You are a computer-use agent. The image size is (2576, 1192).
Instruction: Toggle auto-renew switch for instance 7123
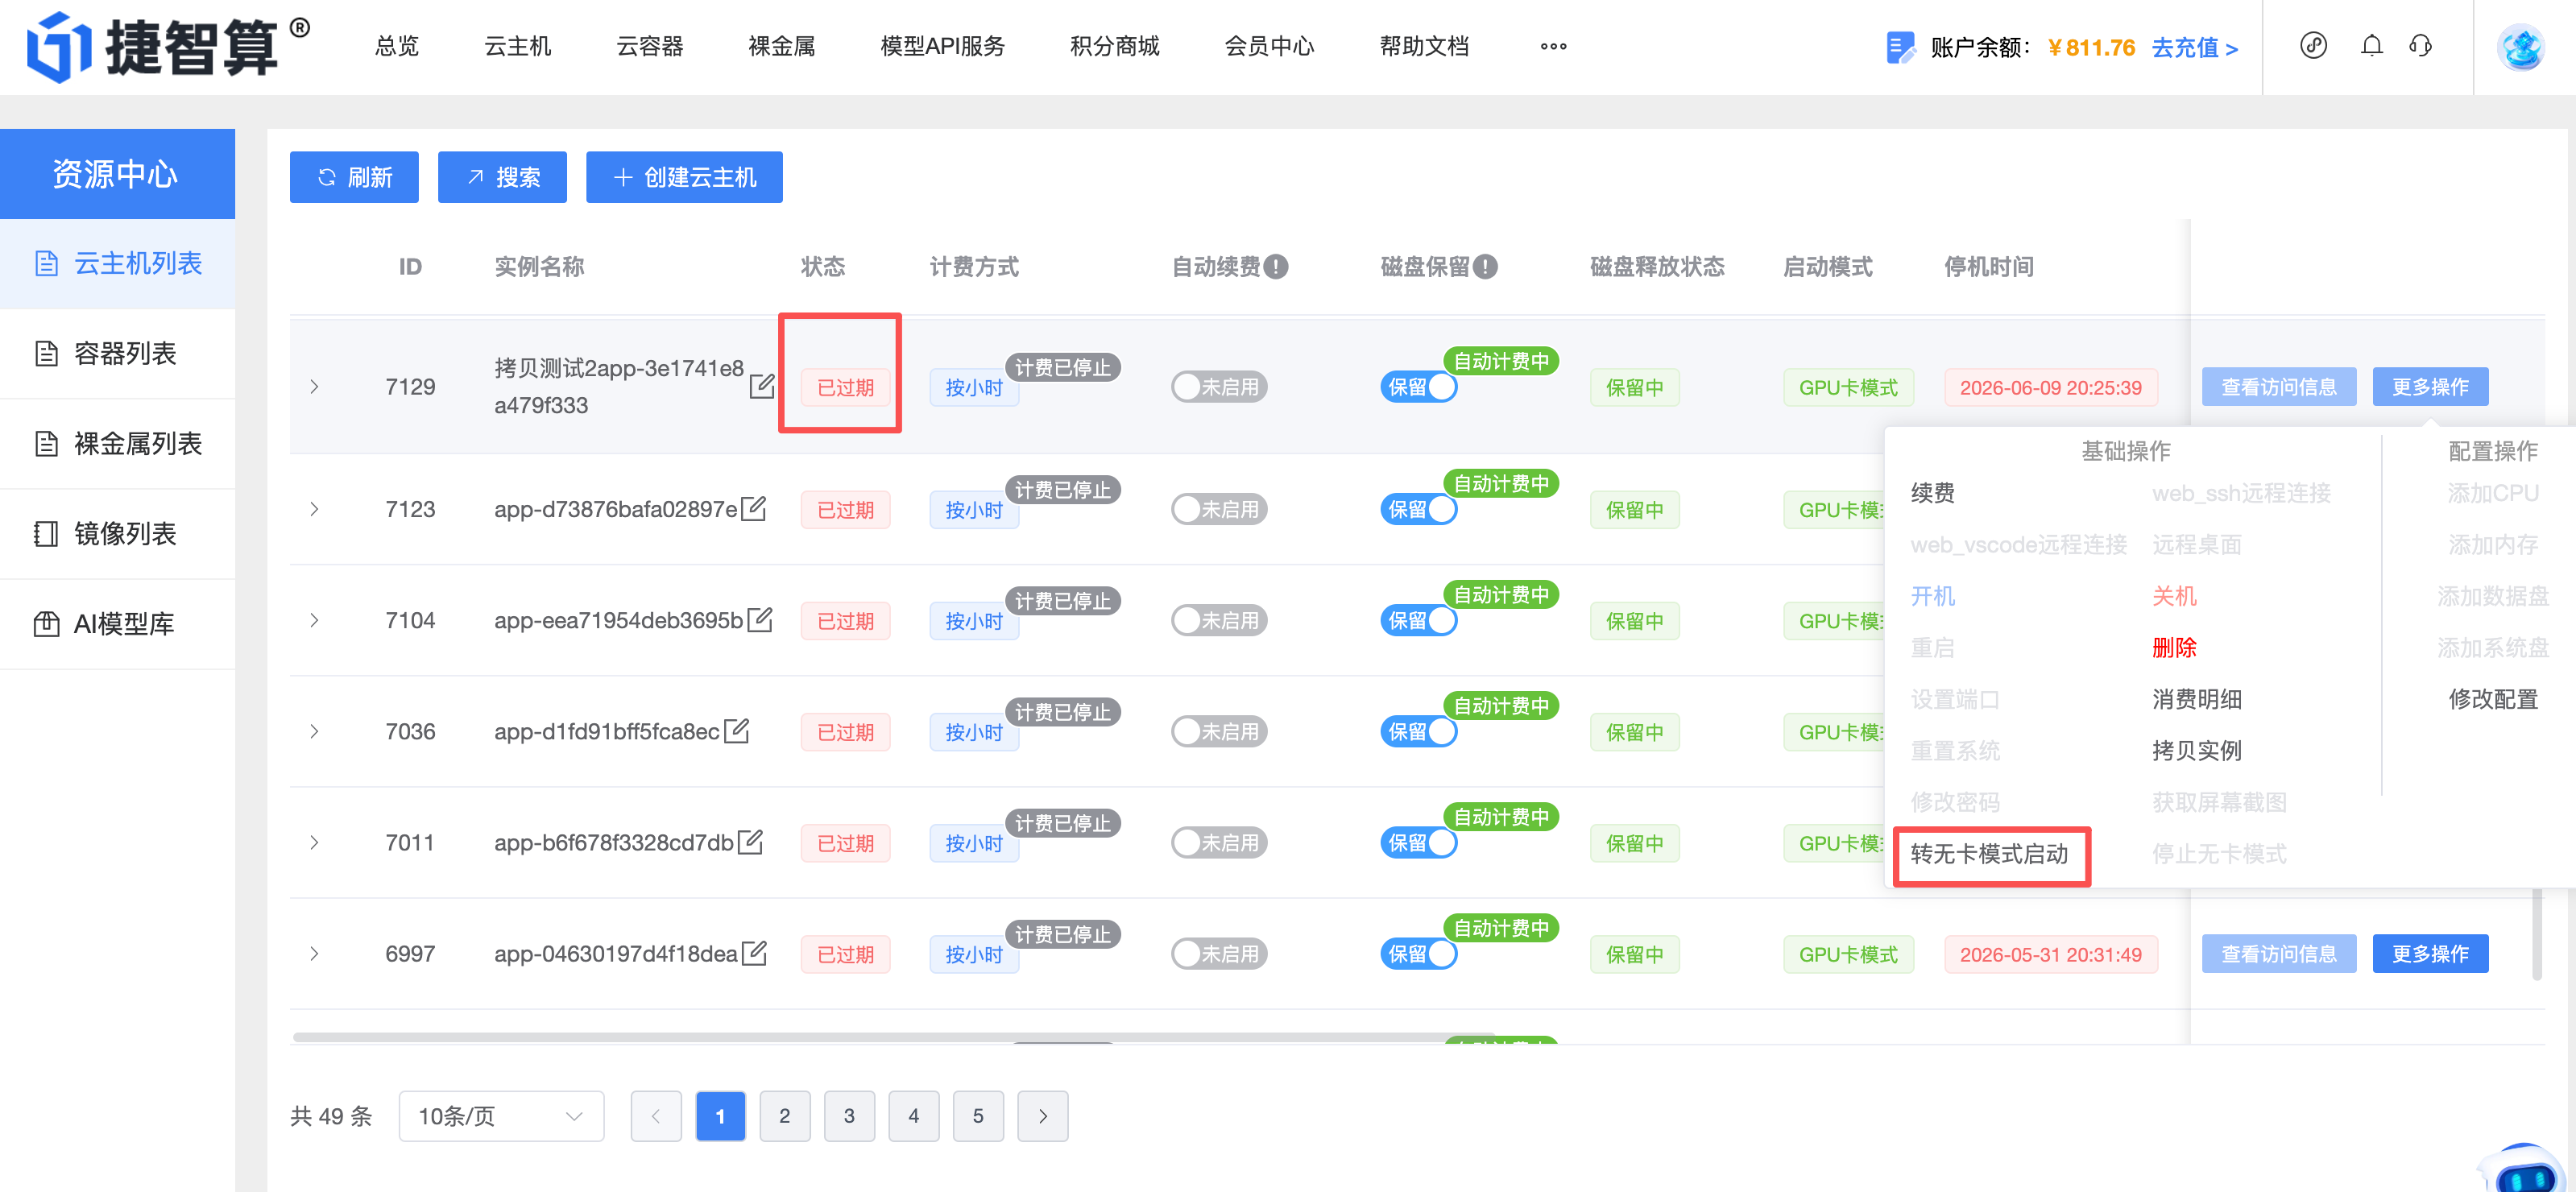(x=1219, y=509)
